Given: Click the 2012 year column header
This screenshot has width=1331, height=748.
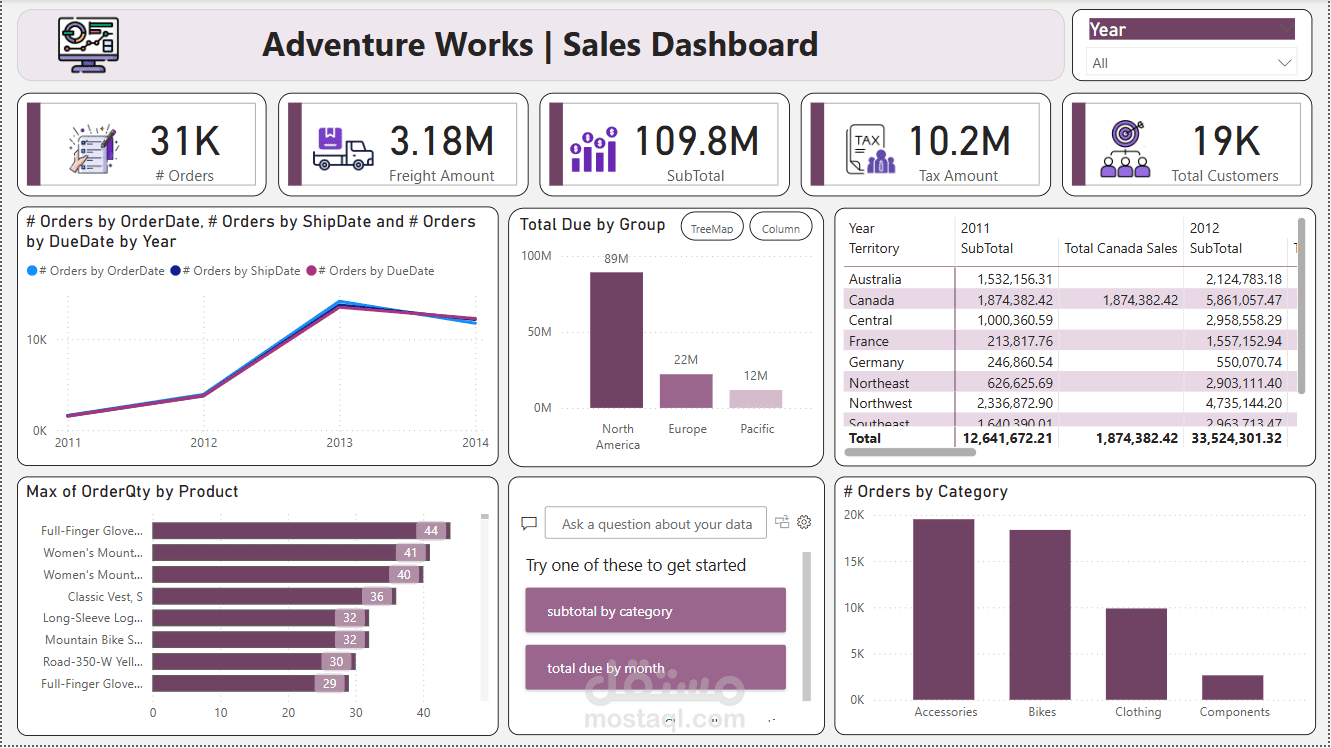Looking at the screenshot, I should point(1204,228).
